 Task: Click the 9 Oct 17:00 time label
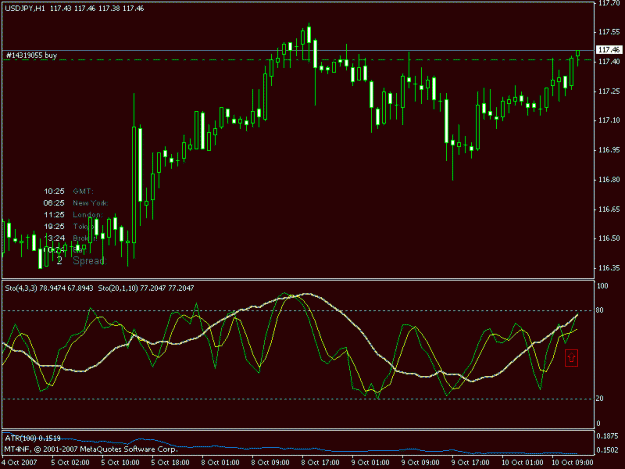pos(470,463)
